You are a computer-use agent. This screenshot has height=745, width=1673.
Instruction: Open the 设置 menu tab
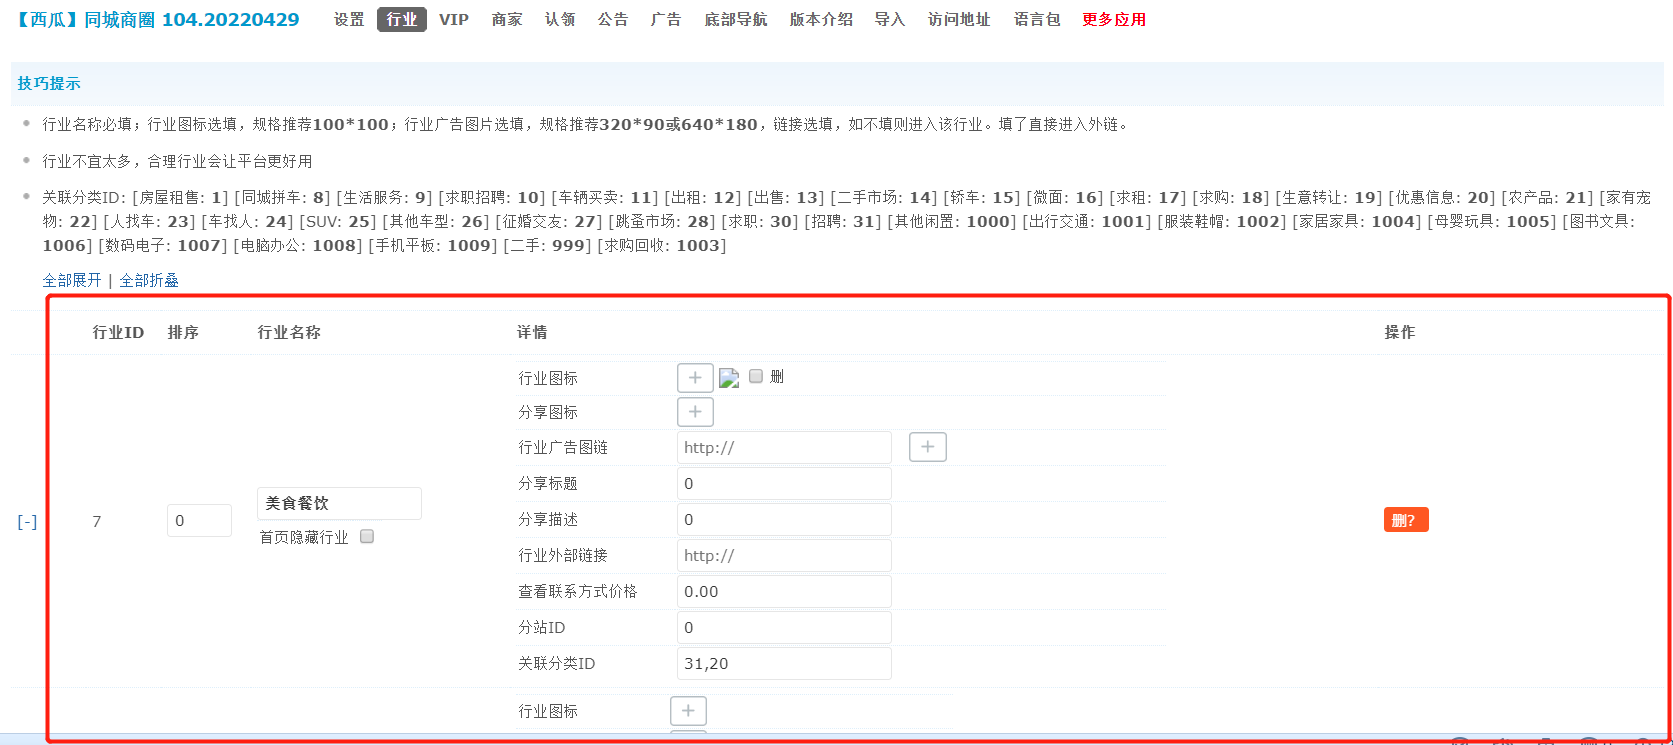coord(349,19)
